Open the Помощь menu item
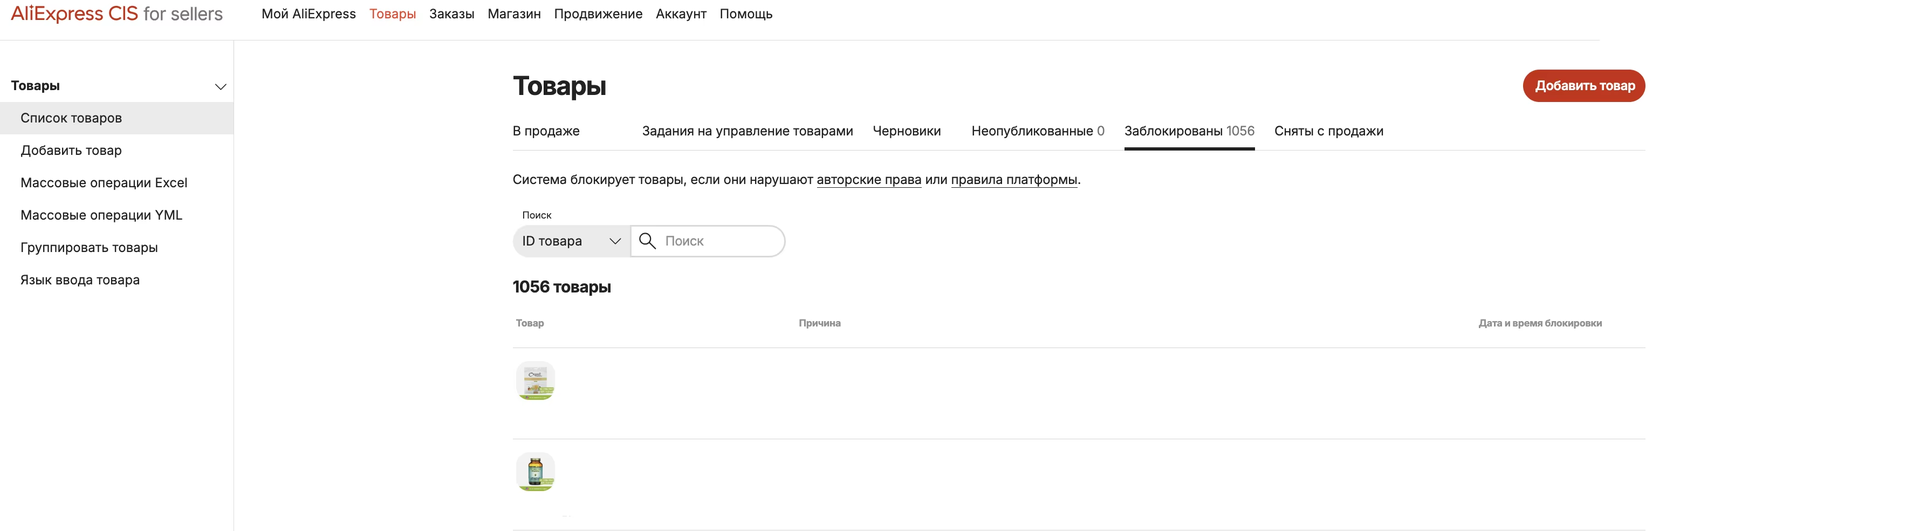This screenshot has width=1920, height=531. pos(745,14)
